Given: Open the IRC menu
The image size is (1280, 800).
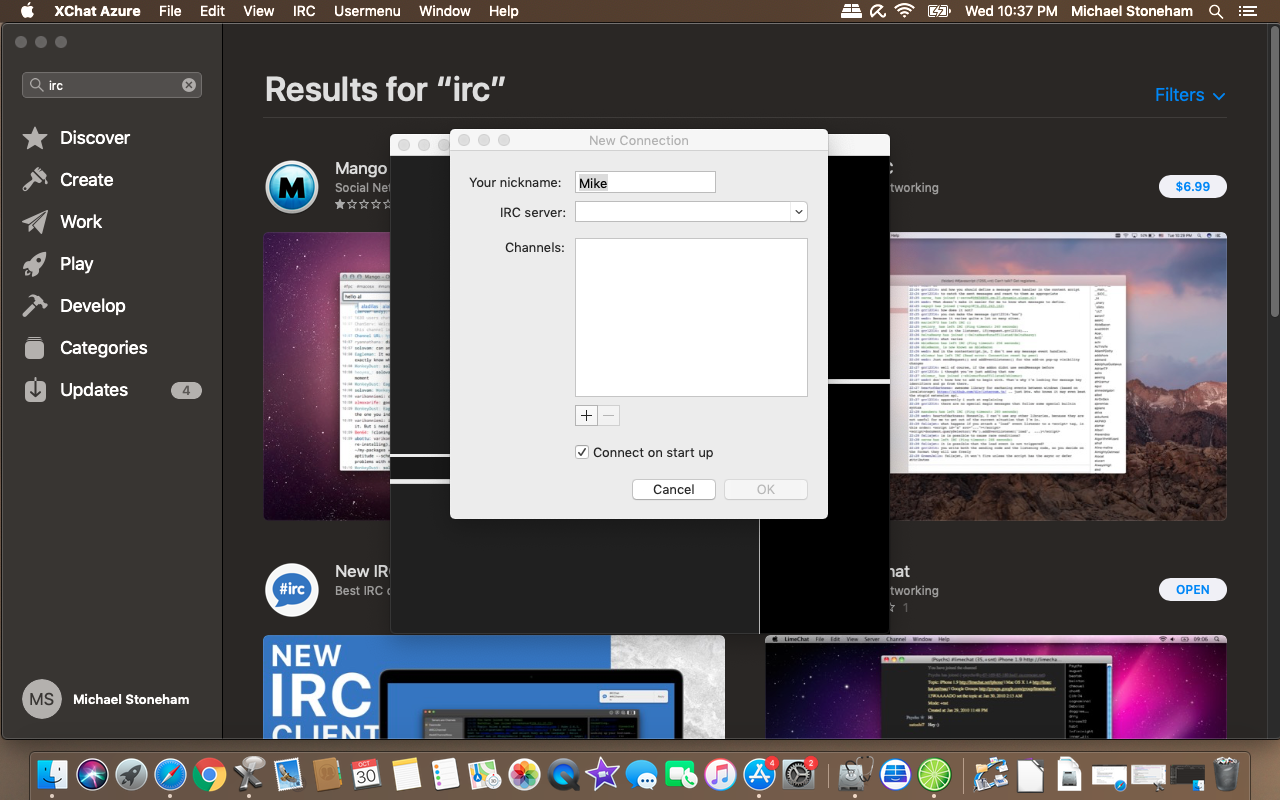Looking at the screenshot, I should 304,11.
